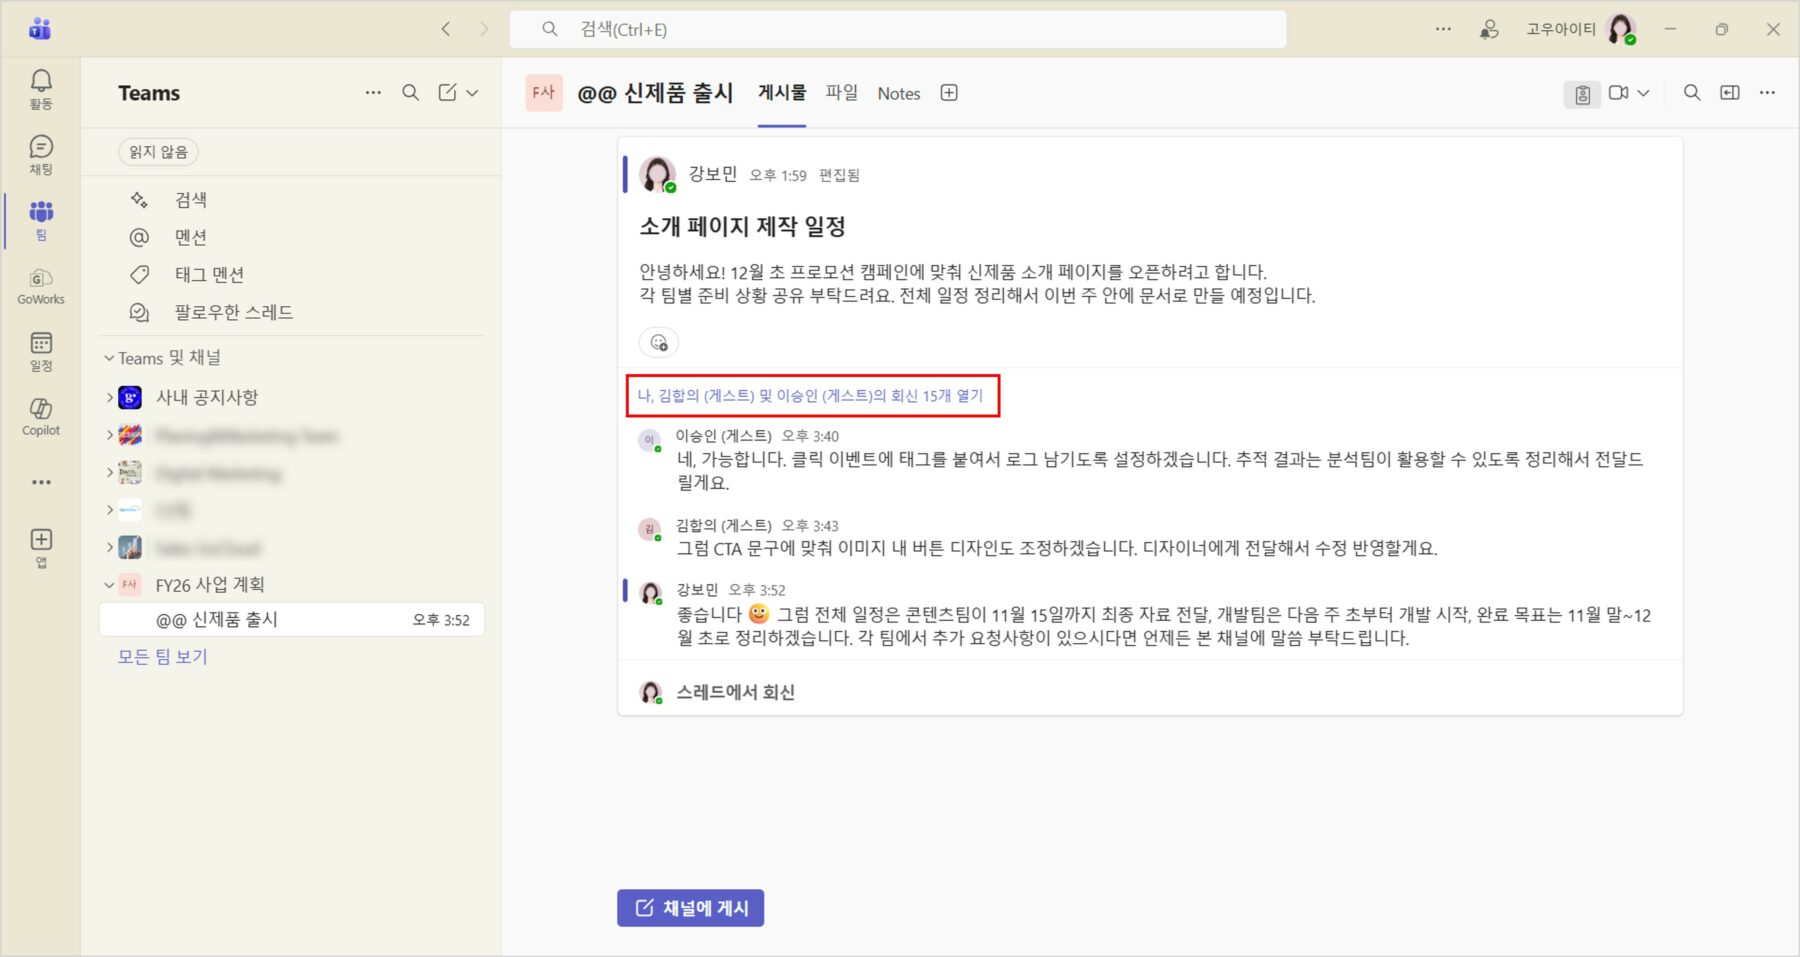Collapse the Teams 및 채널 section
This screenshot has height=957, width=1800.
pos(109,358)
